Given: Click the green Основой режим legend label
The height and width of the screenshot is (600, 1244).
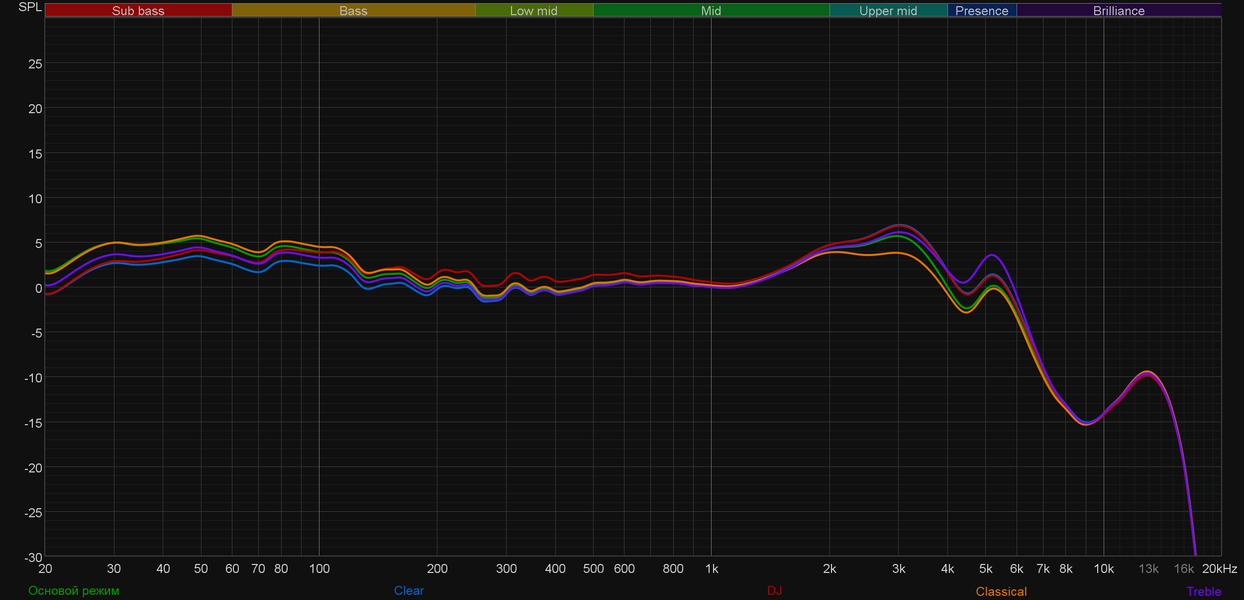Looking at the screenshot, I should [x=74, y=591].
